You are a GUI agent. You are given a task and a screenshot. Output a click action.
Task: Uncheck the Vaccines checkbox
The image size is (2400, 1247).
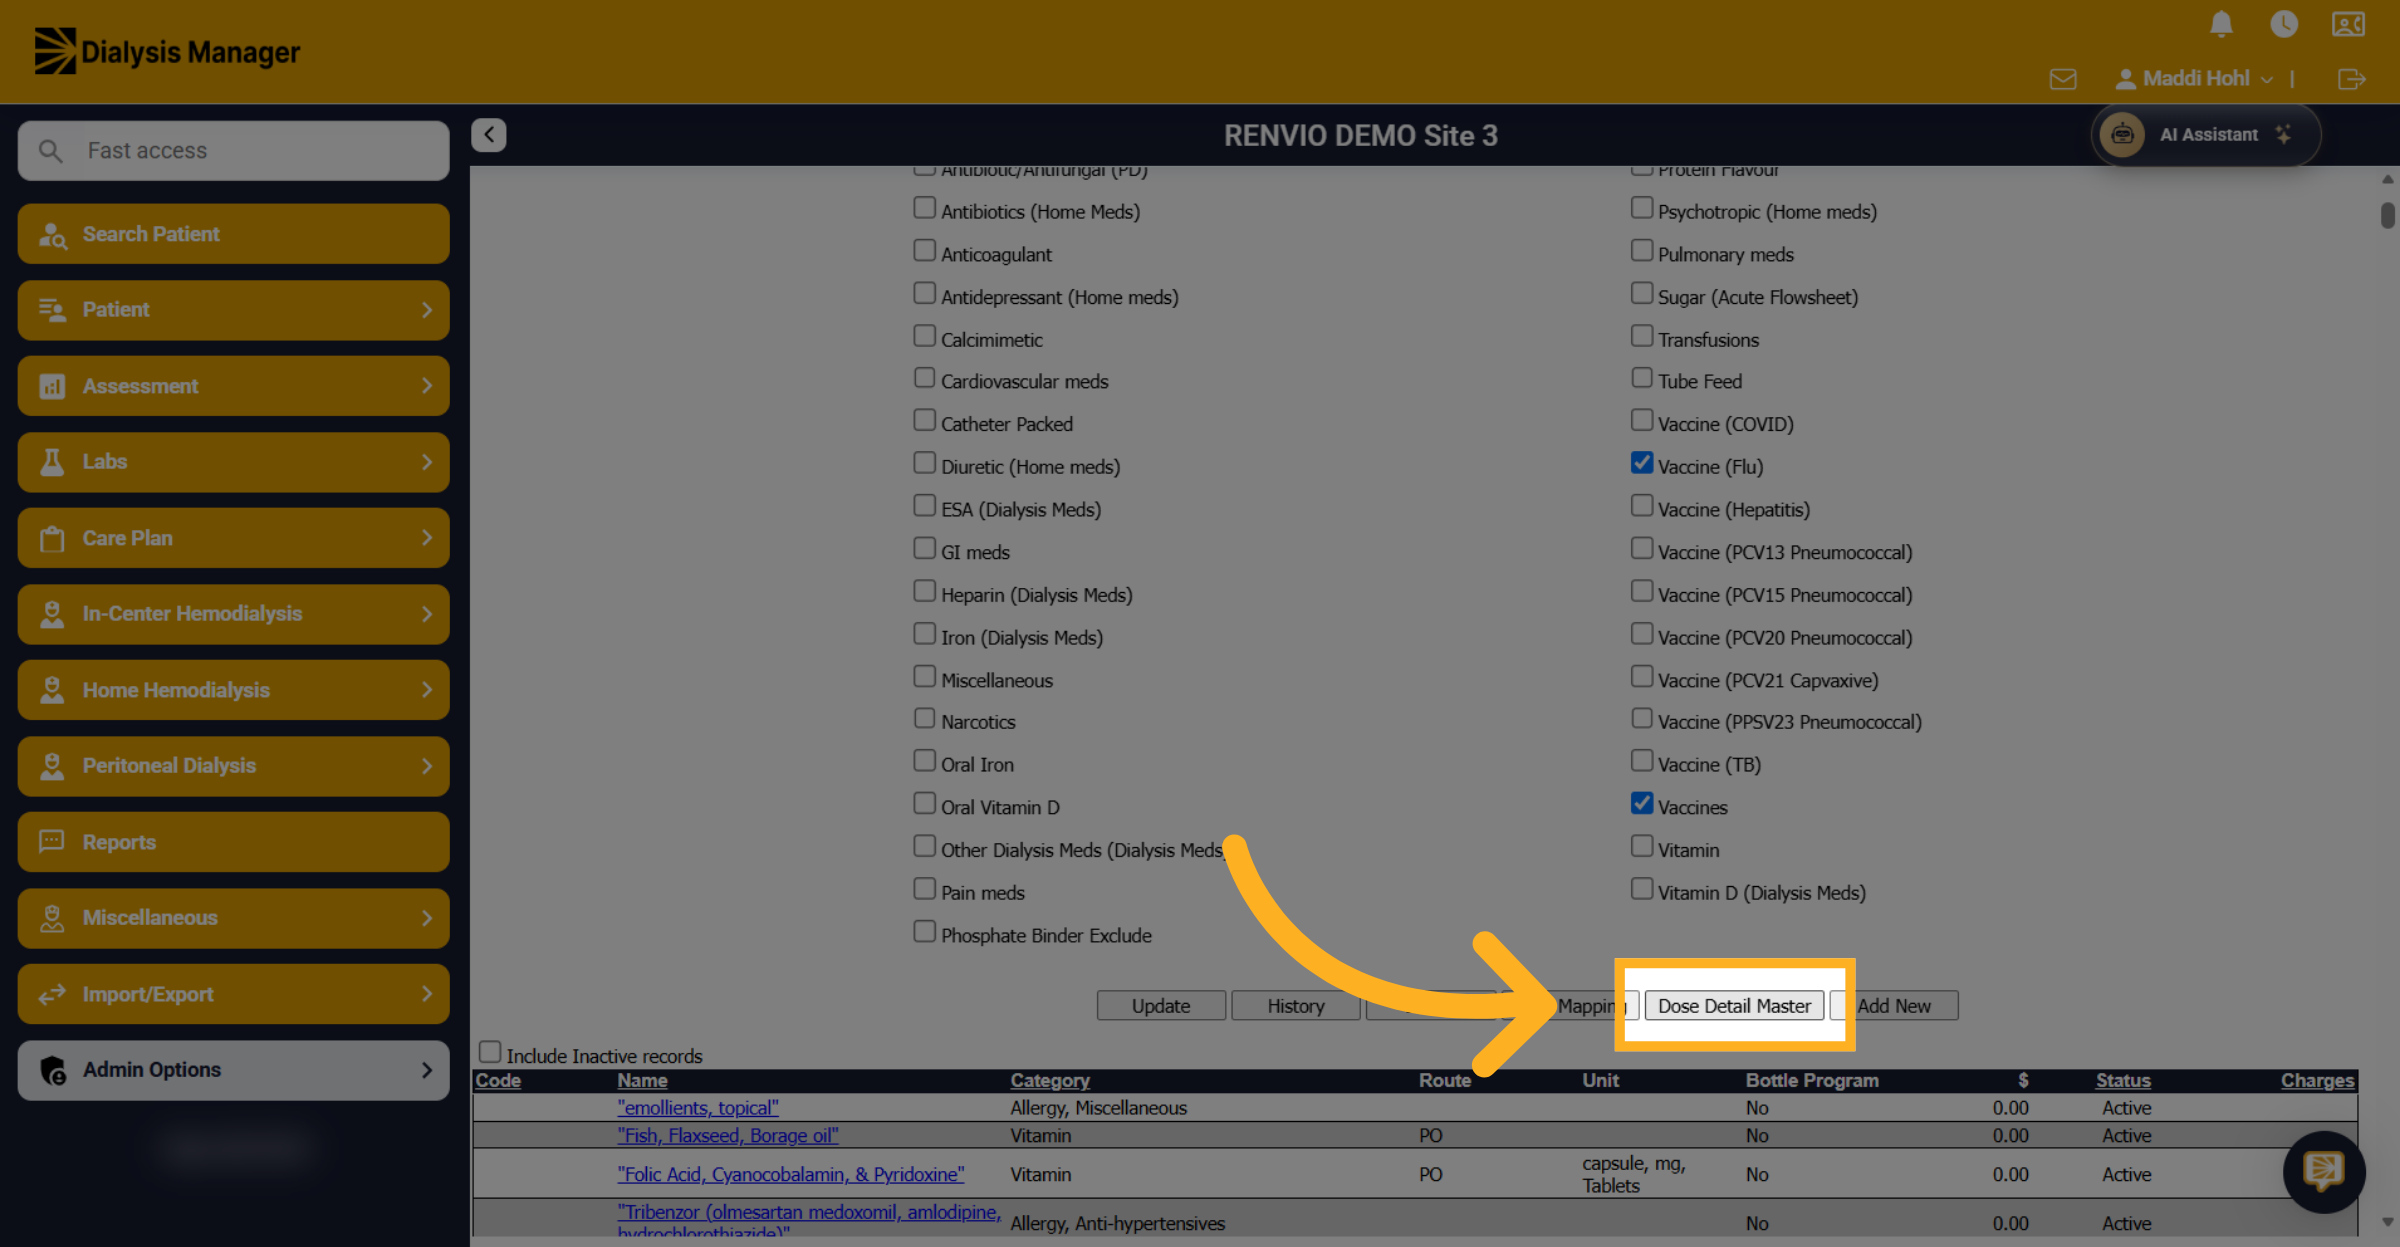(1641, 804)
